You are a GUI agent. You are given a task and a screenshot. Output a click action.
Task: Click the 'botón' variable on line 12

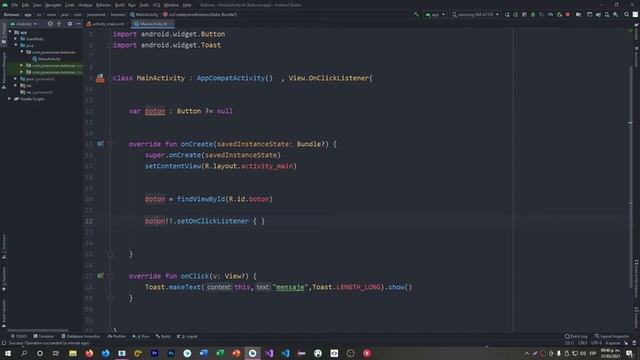click(155, 111)
